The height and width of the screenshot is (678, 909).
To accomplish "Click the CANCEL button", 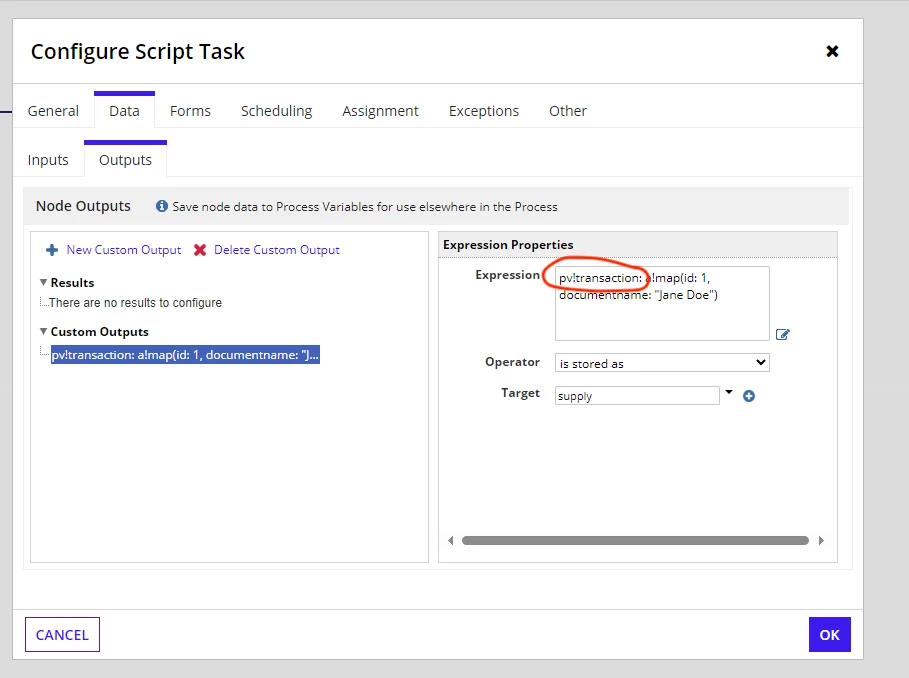I will [62, 635].
